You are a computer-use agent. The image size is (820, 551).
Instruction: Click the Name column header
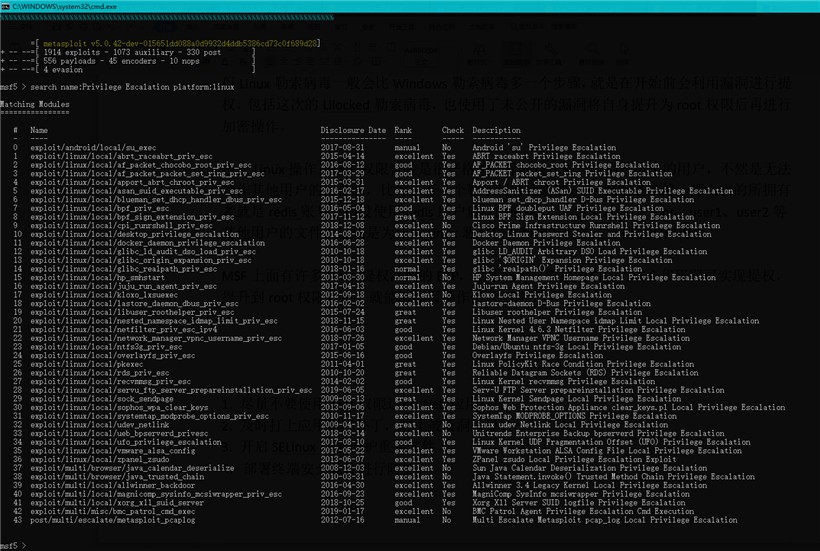coord(39,130)
